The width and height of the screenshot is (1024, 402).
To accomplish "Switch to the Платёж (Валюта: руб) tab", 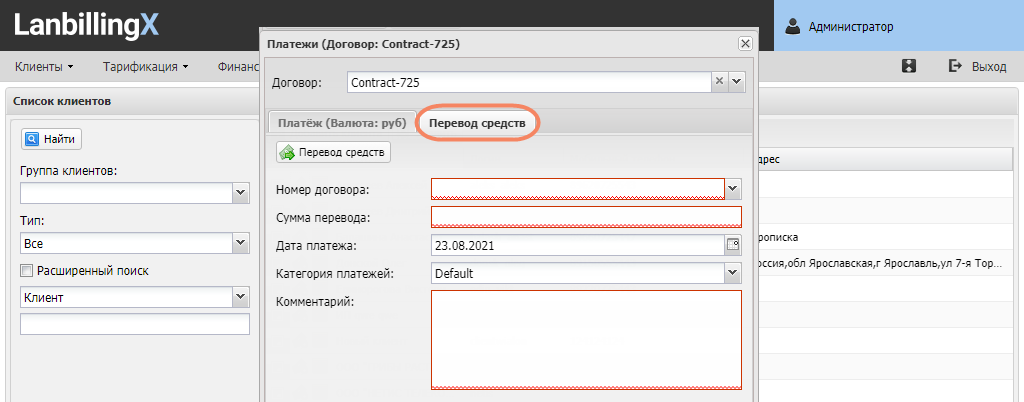I will point(343,123).
